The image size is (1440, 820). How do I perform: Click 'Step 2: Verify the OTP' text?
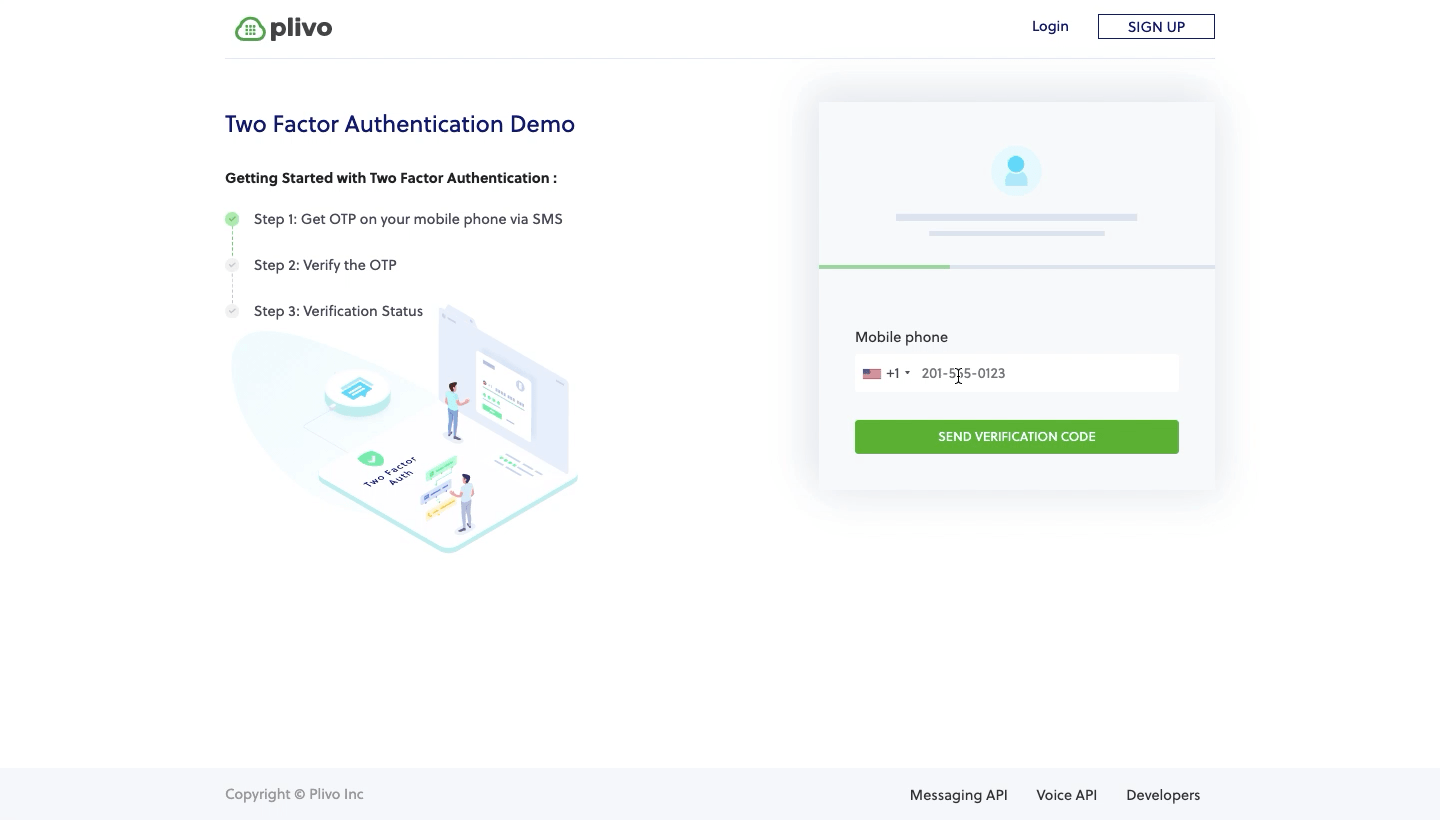pyautogui.click(x=325, y=265)
